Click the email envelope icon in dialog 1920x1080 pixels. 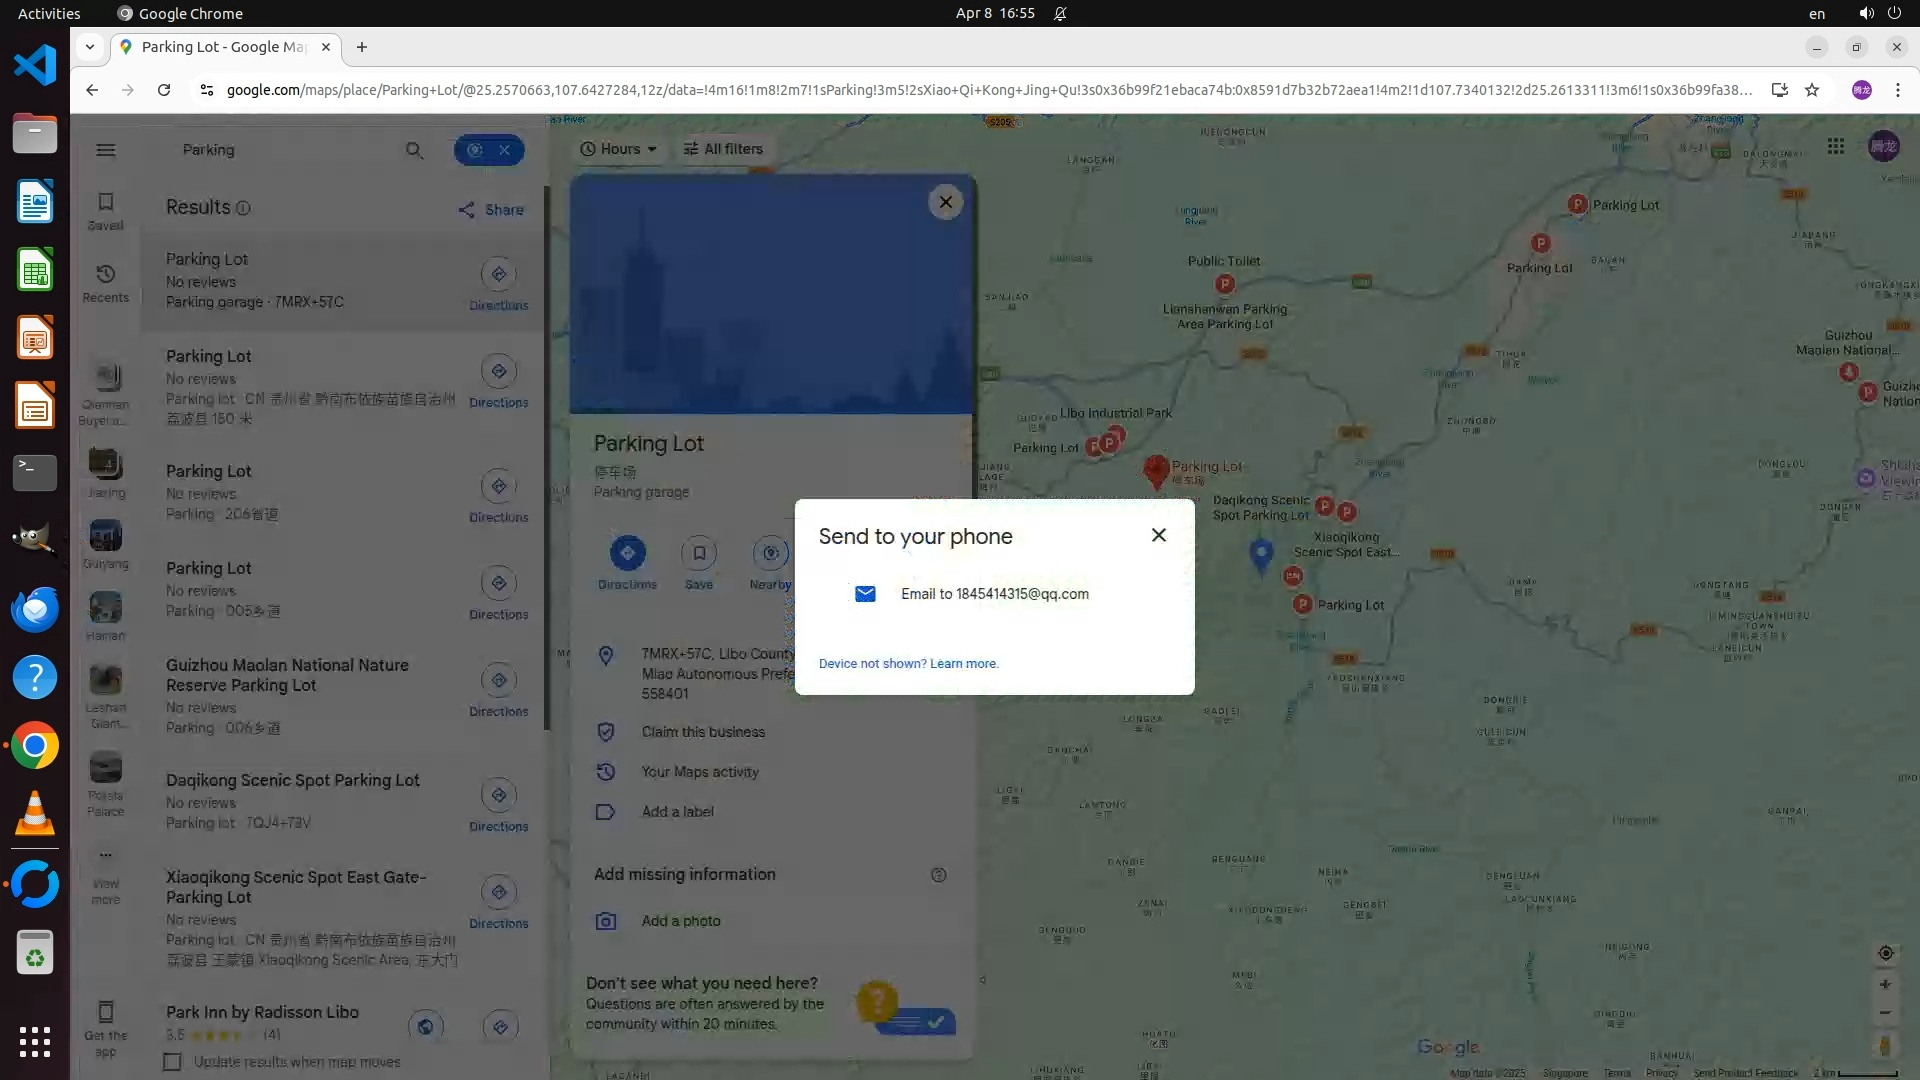tap(865, 594)
